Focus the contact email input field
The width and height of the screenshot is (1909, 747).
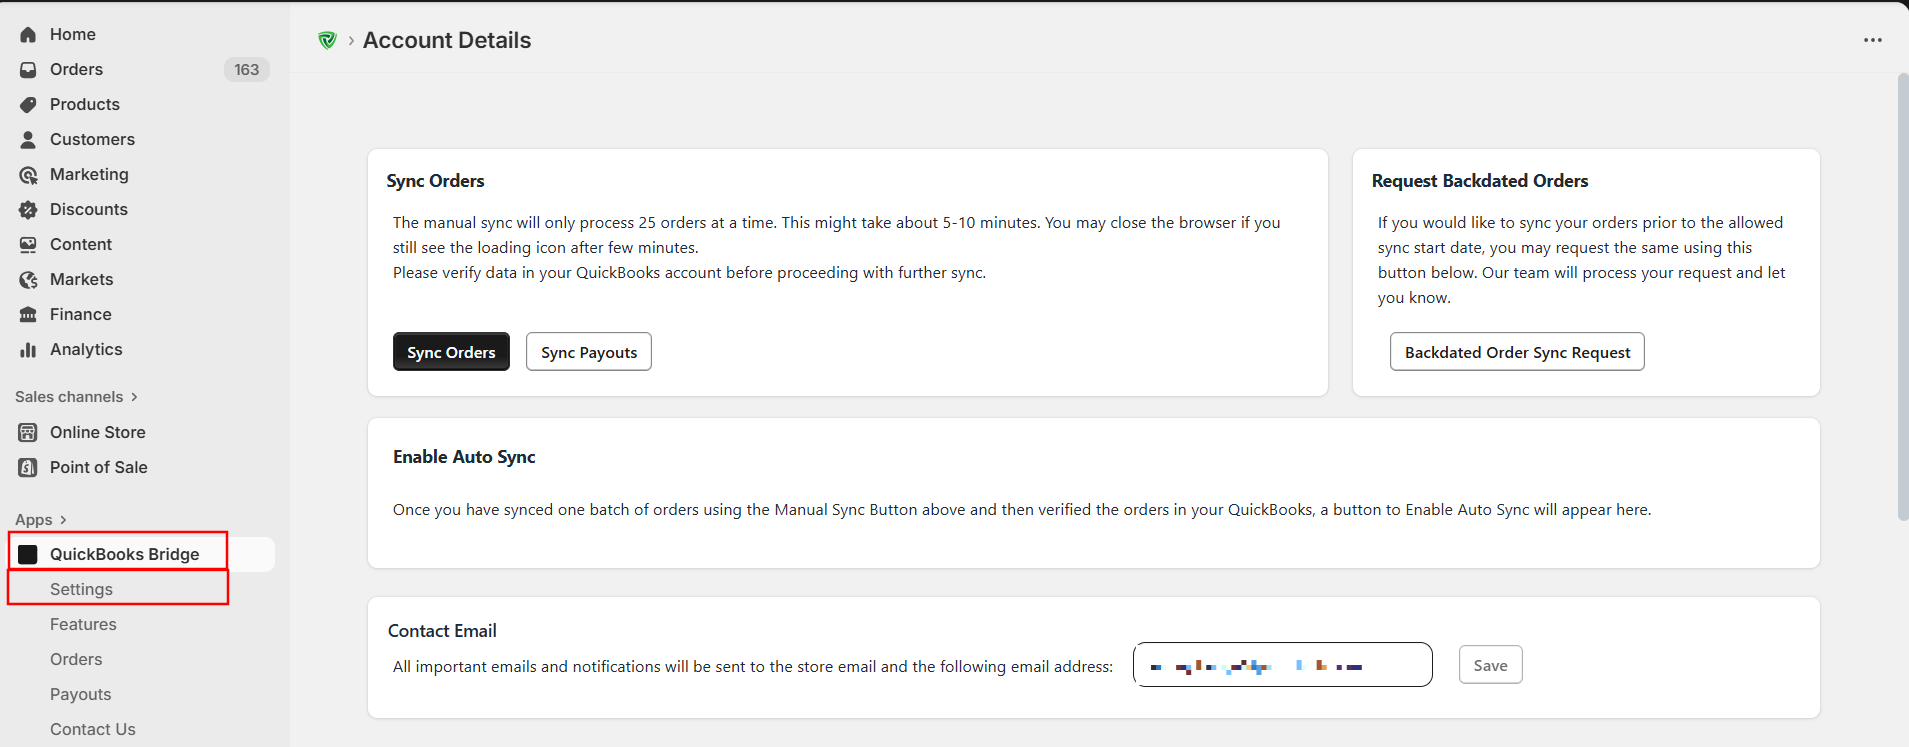[x=1282, y=665]
